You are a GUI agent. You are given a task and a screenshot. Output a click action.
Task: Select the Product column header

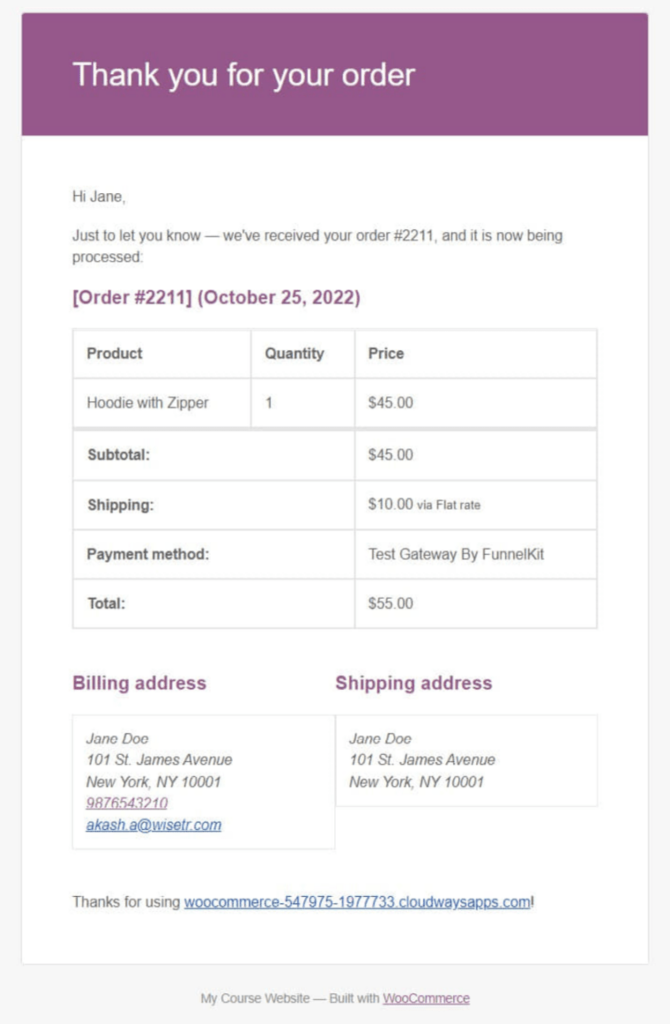(x=115, y=353)
